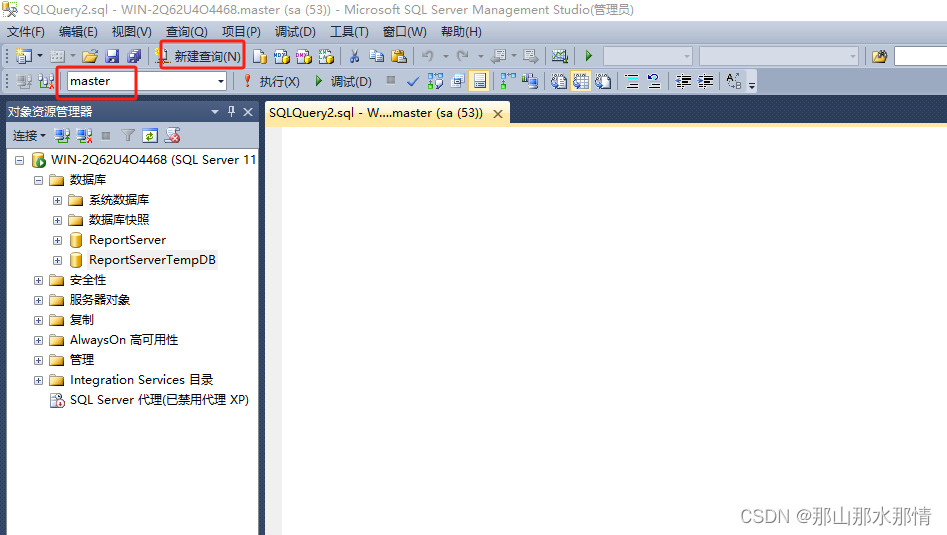This screenshot has height=535, width=947.
Task: Open the master database dropdown
Action: point(221,81)
